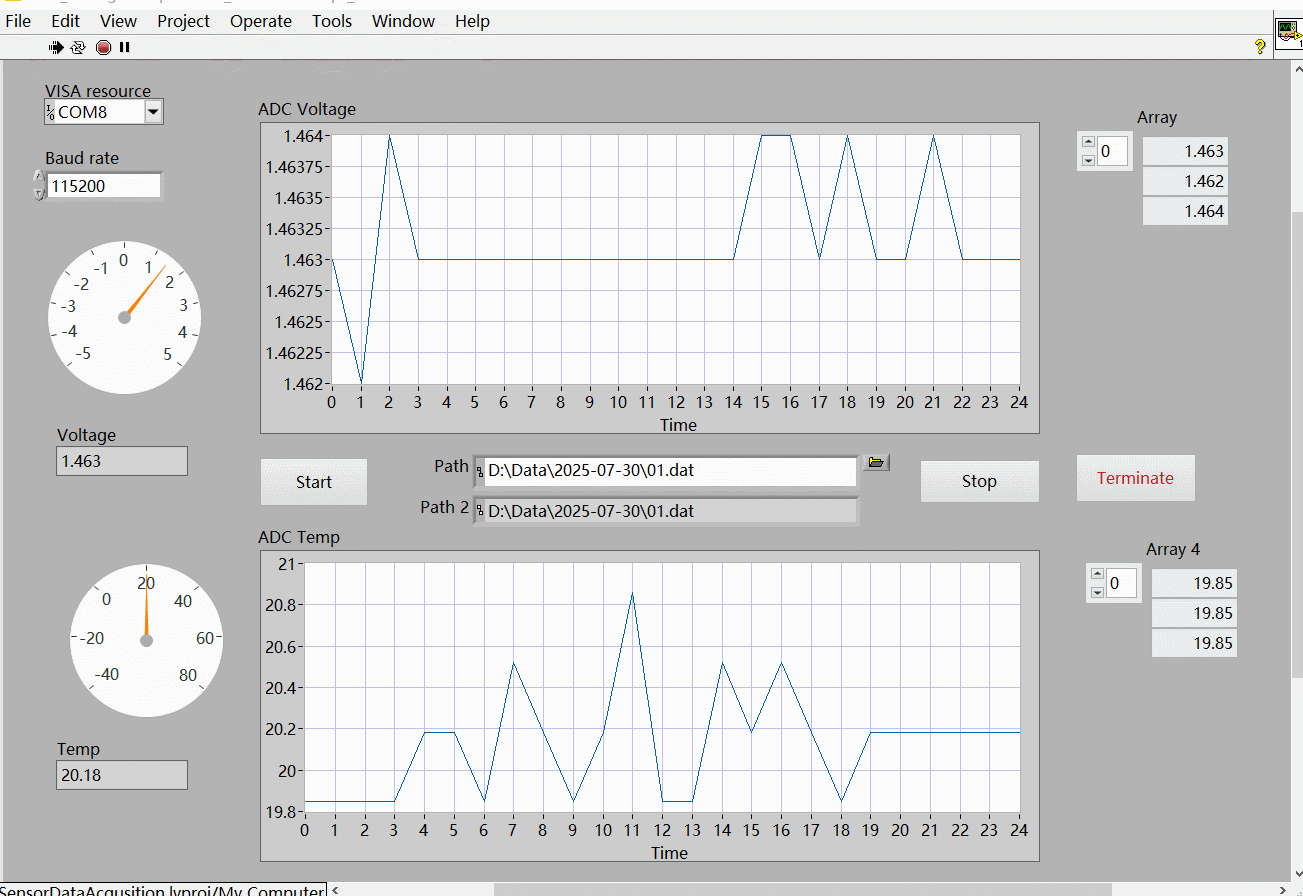Increase Baud rate with the up arrow

pos(39,178)
